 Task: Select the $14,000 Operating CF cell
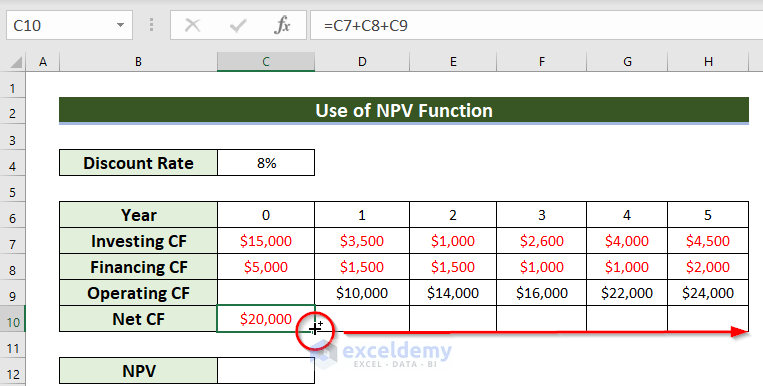tap(453, 293)
